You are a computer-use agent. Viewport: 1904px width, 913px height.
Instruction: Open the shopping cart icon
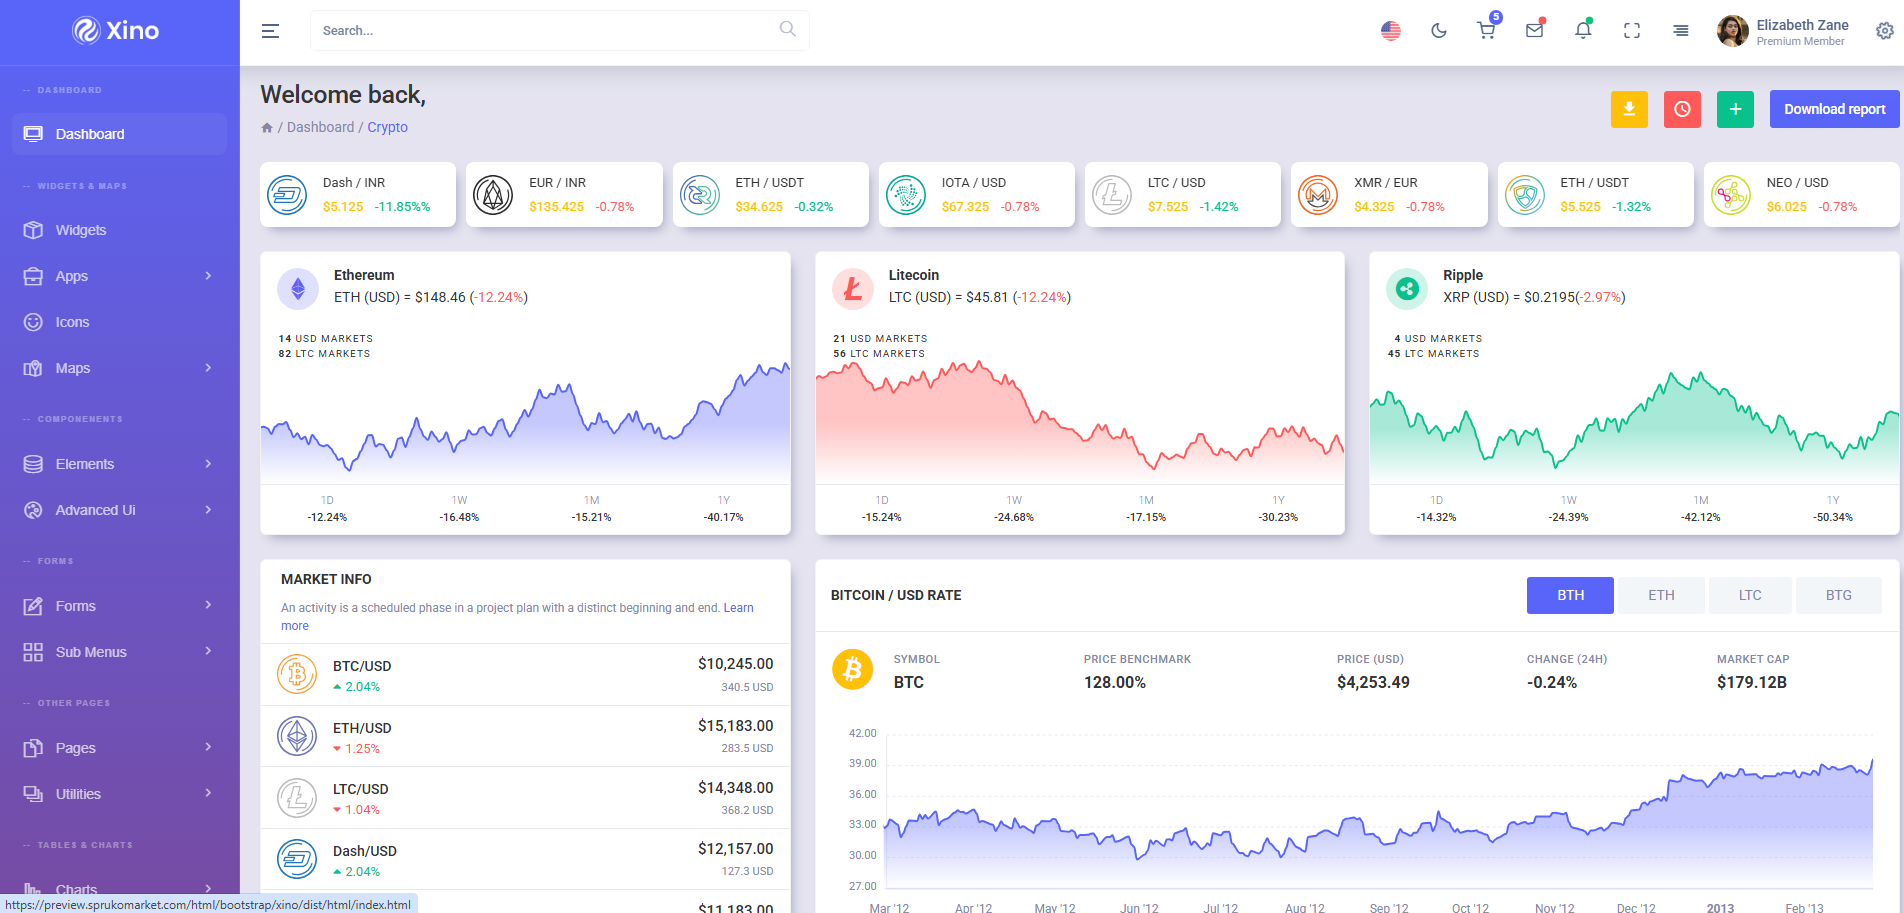point(1486,30)
